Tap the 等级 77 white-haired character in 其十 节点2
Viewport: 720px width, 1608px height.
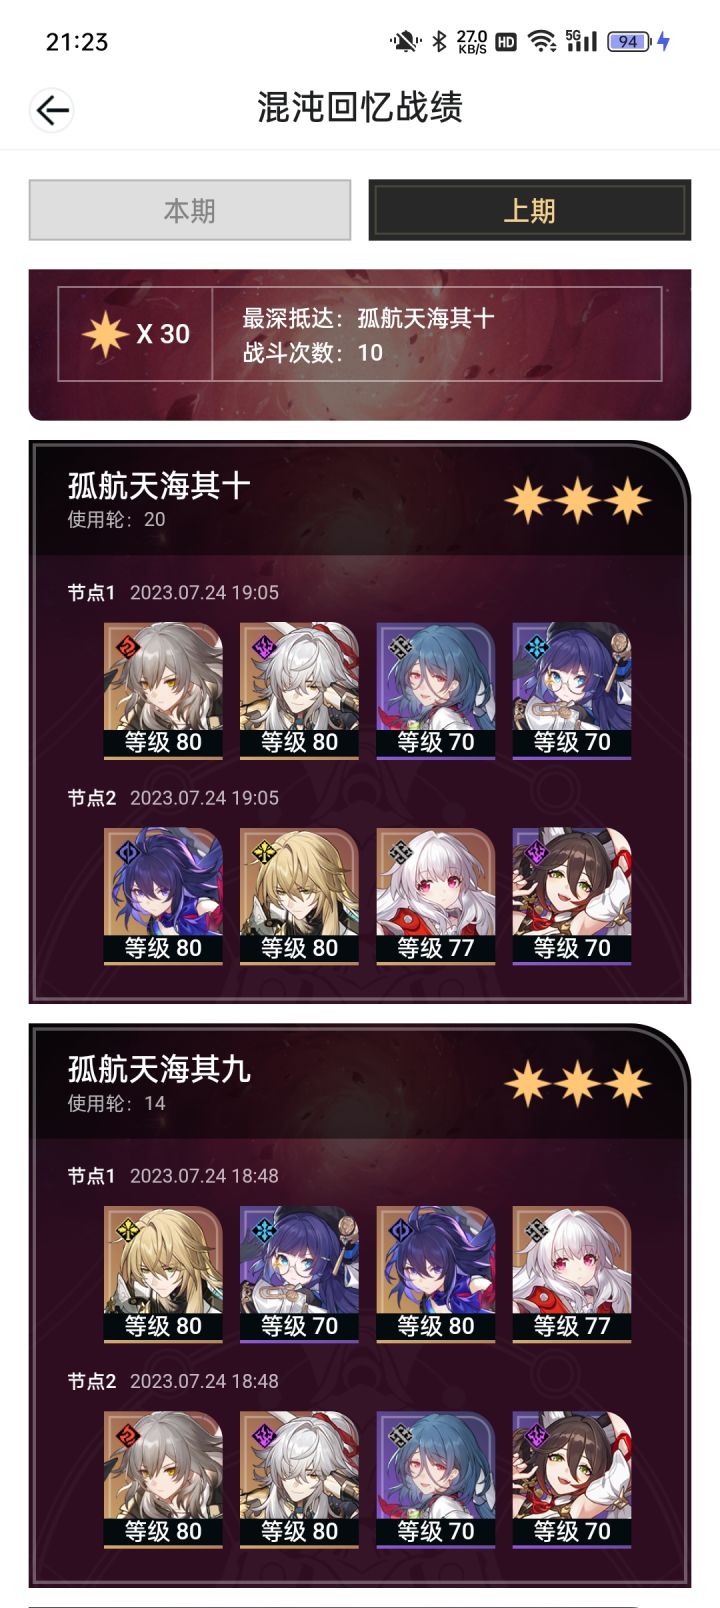click(x=435, y=897)
